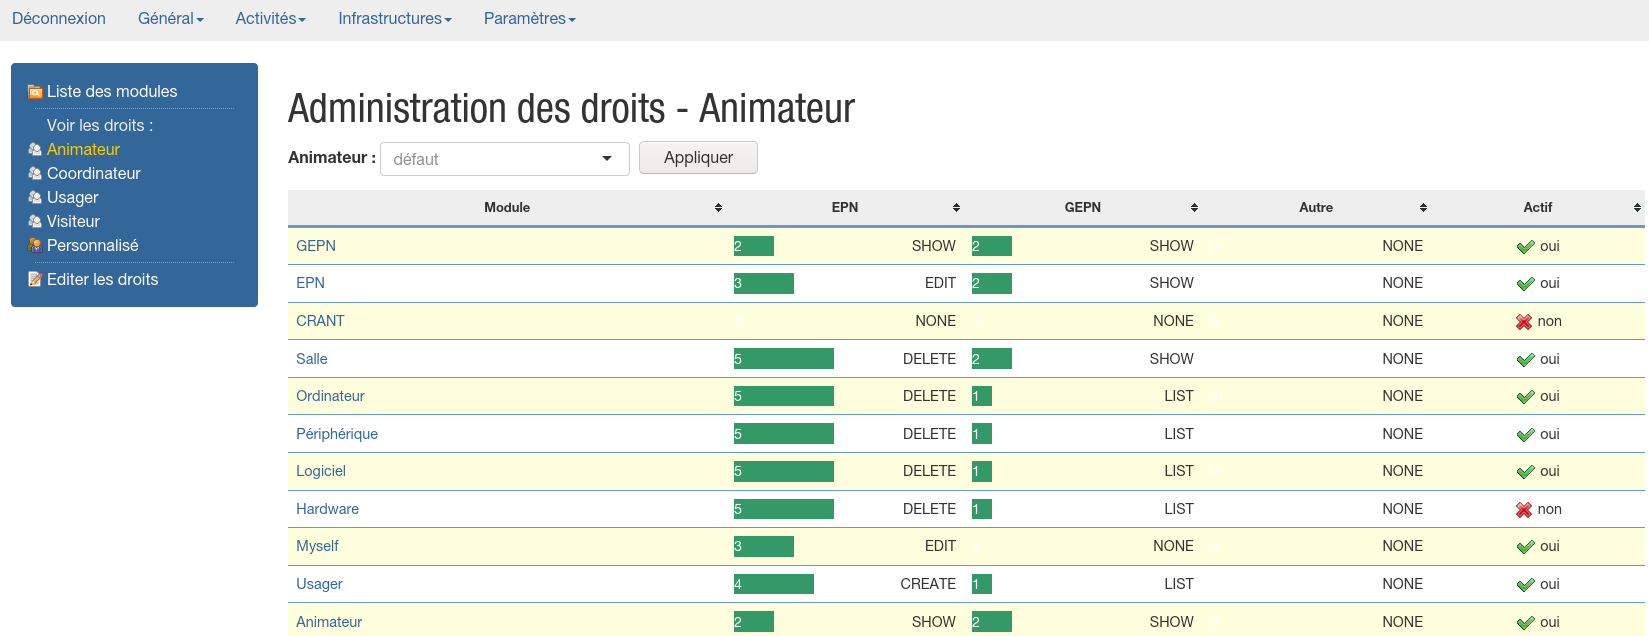Click the Personnalisé icon in sidebar
Screen dimensions: 1649x636
[35, 246]
